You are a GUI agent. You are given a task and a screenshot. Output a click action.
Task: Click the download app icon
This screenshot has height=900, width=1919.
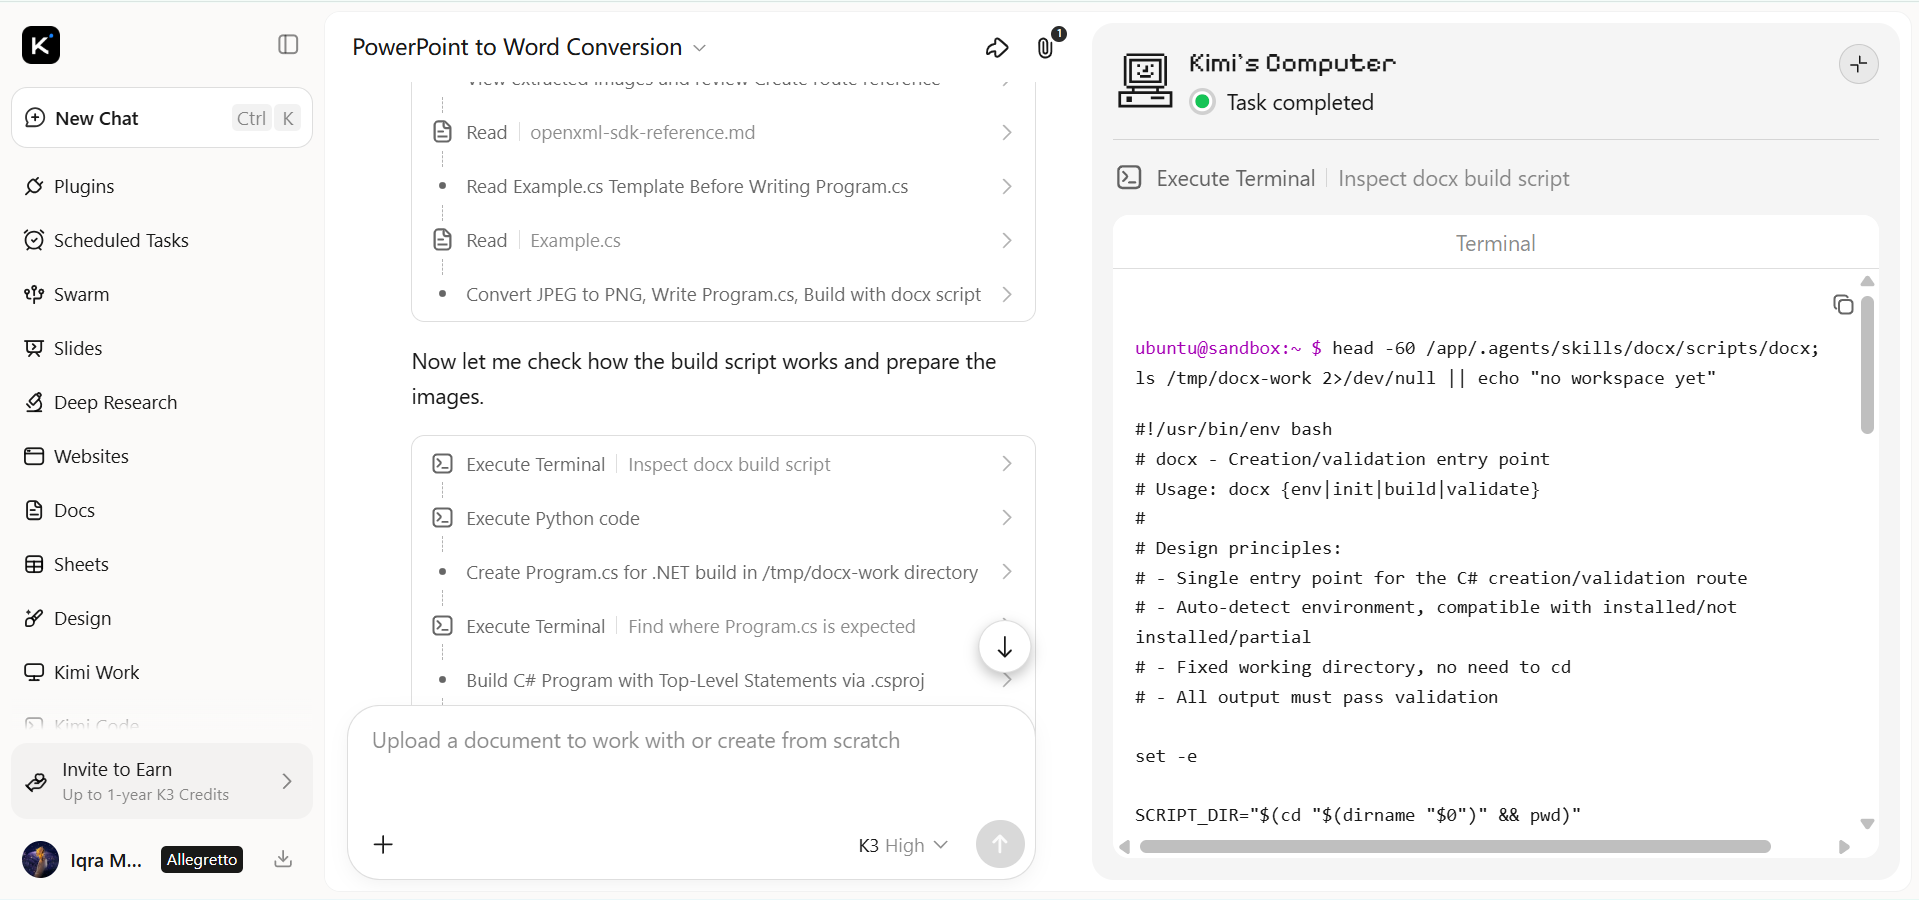coord(283,859)
